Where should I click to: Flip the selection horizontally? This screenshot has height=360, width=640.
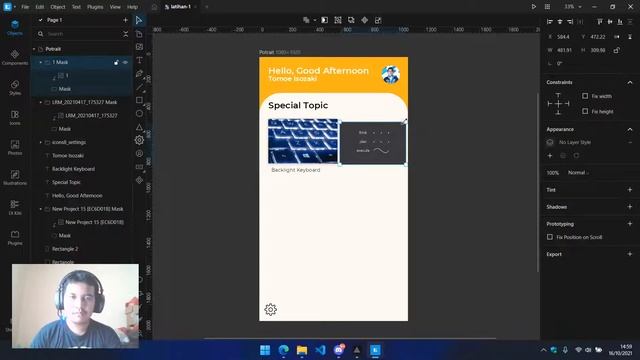(617, 37)
